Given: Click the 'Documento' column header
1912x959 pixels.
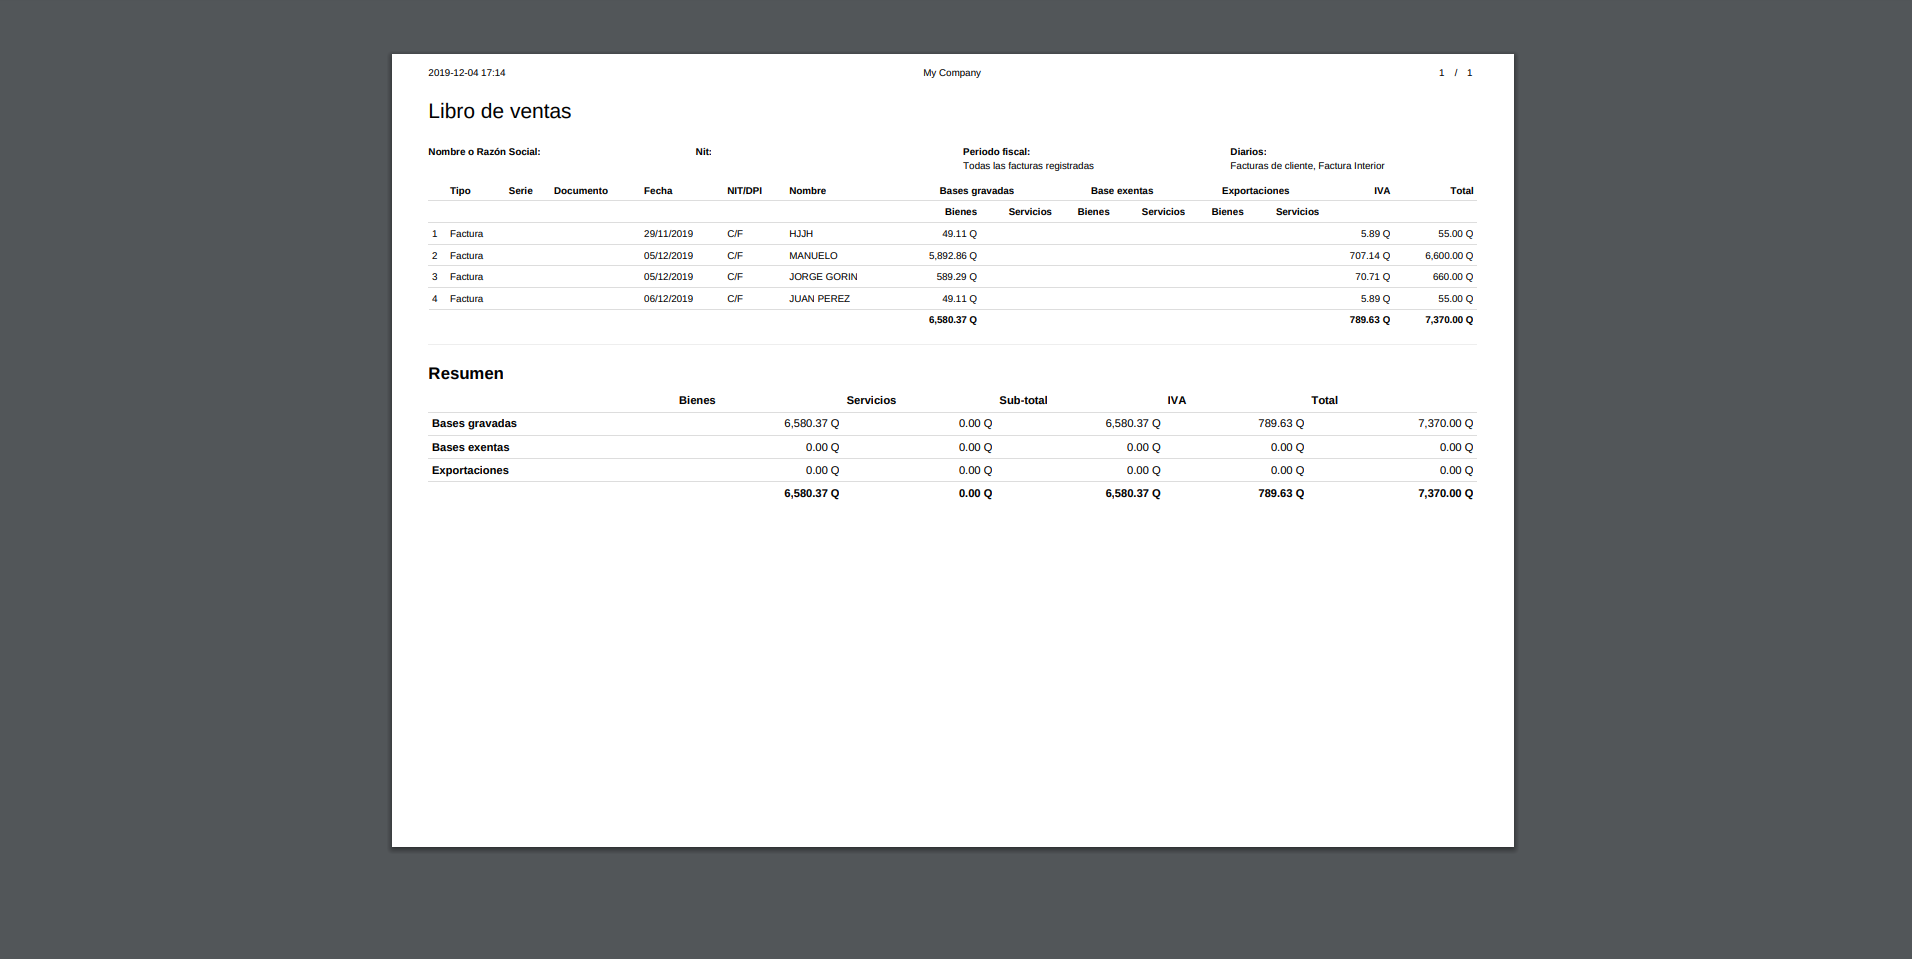Looking at the screenshot, I should (581, 191).
